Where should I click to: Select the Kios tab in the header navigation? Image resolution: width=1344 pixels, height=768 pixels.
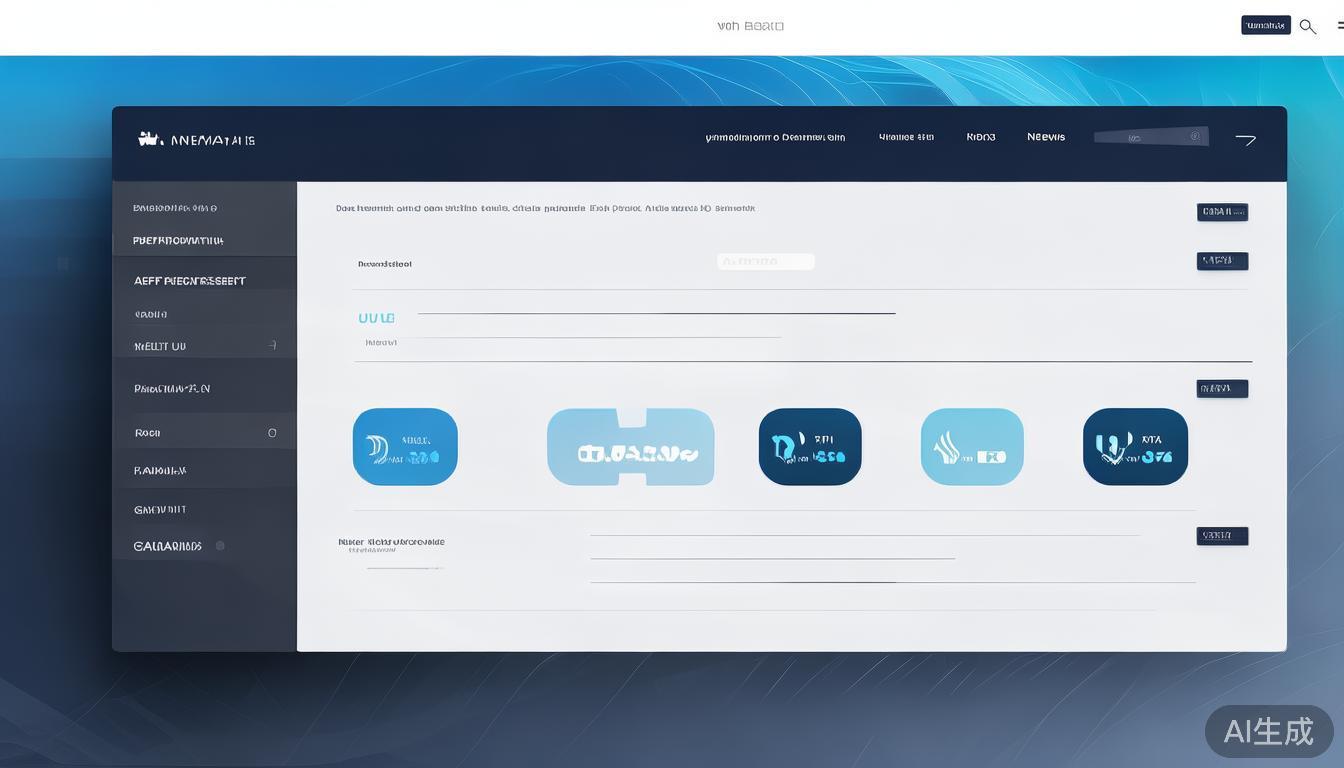point(980,137)
